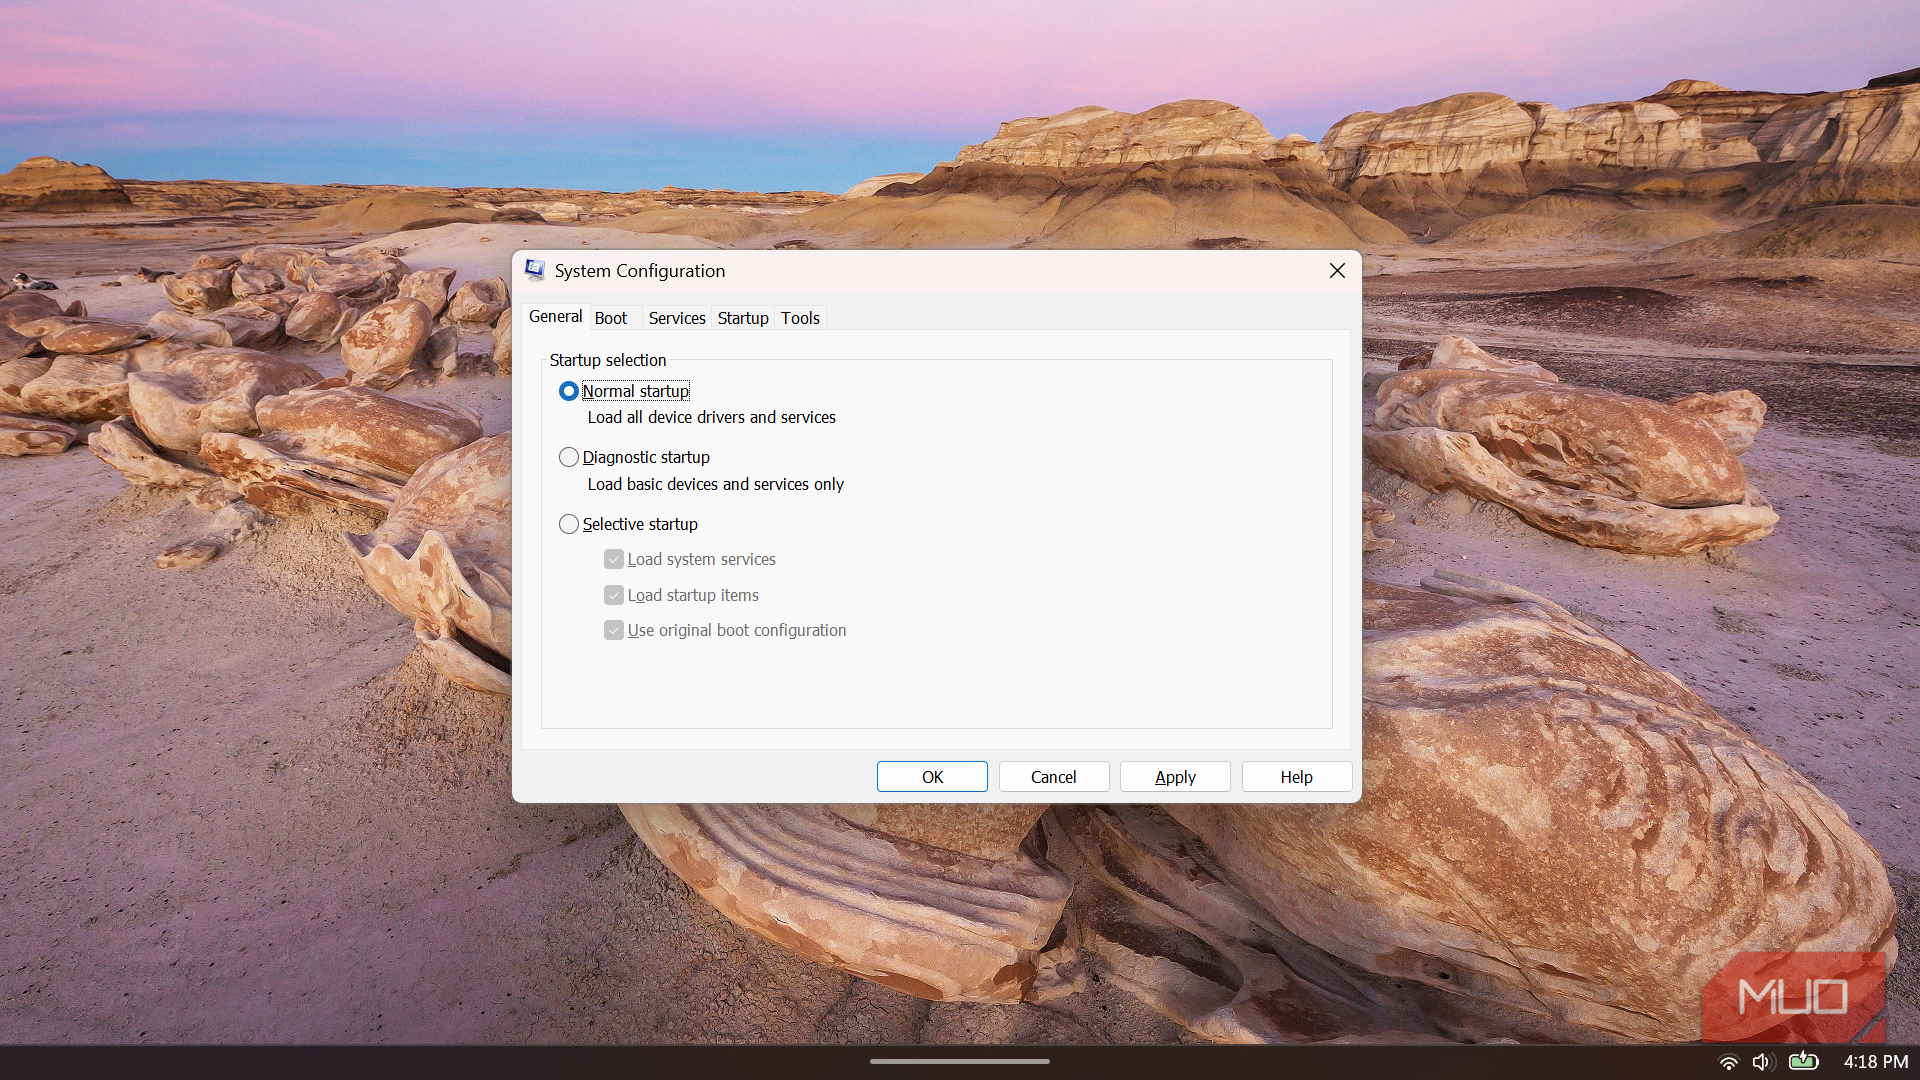Toggle the Load system services checkbox

pyautogui.click(x=614, y=559)
